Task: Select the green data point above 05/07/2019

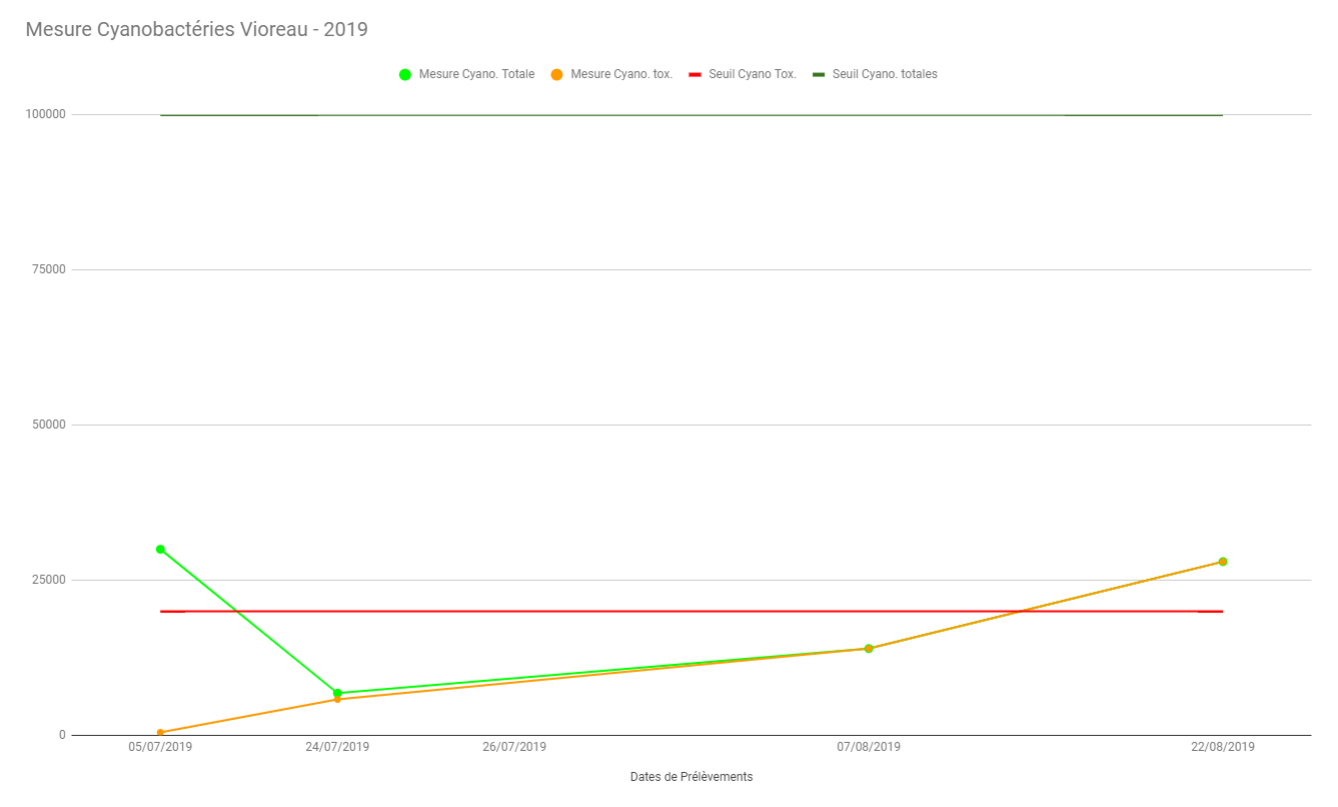Action: tap(160, 549)
